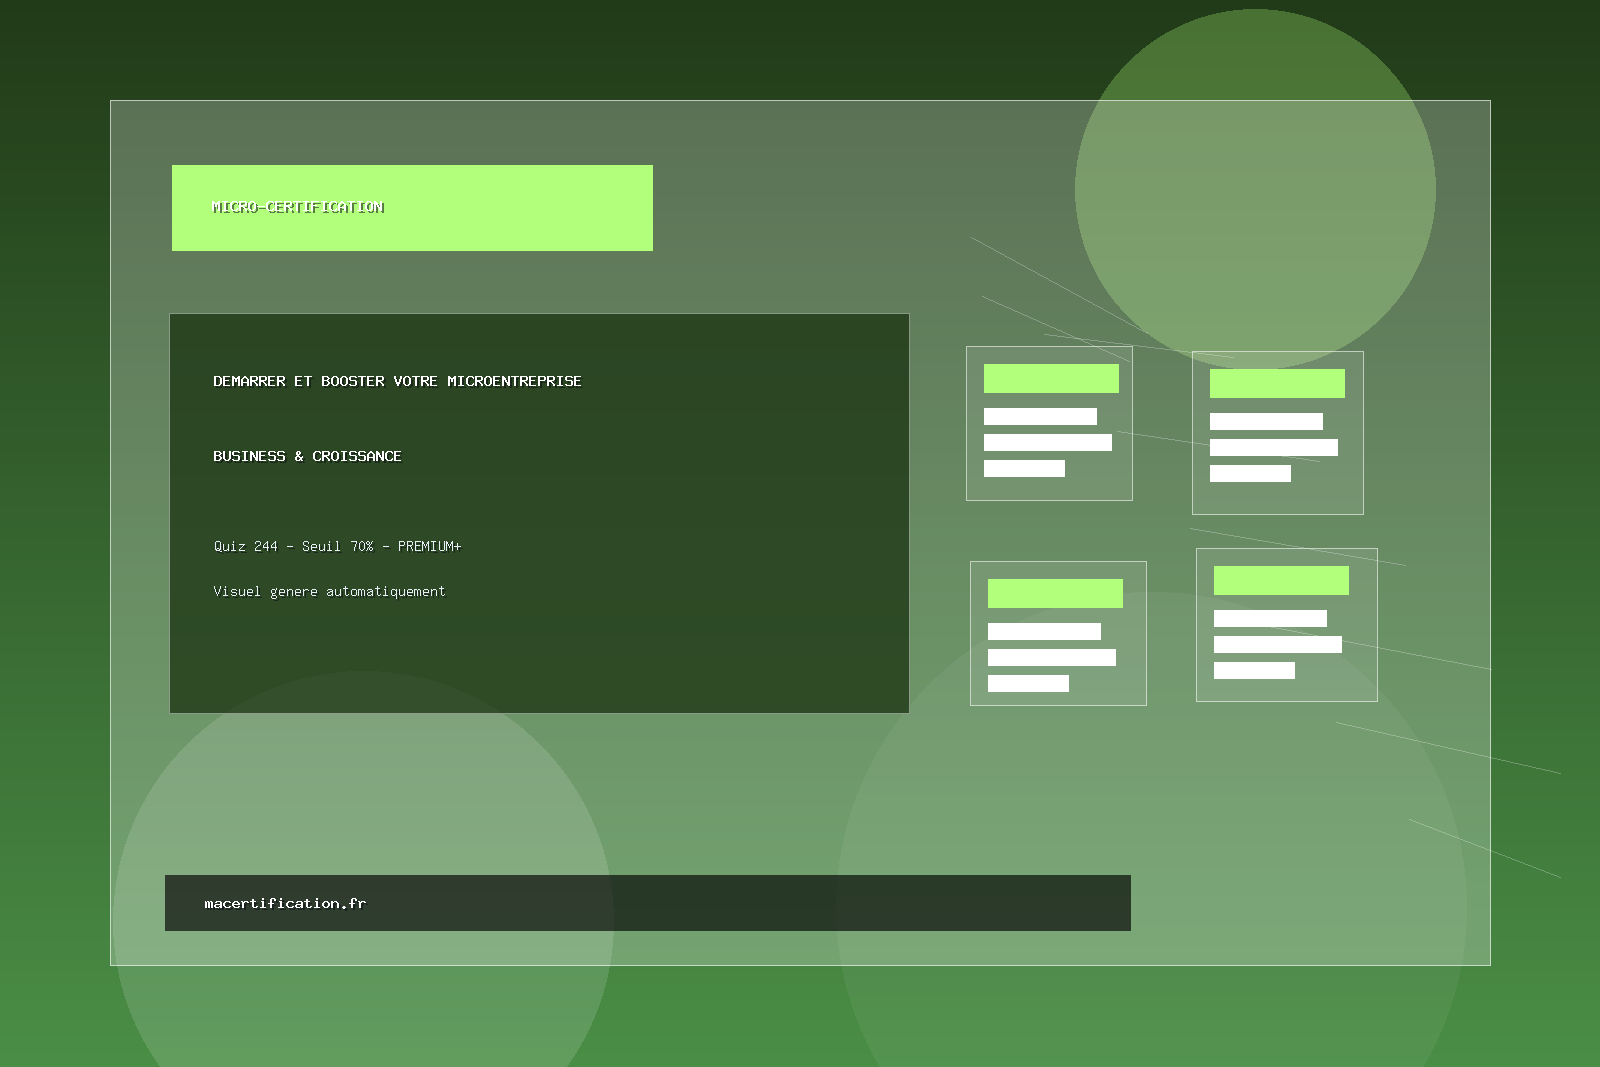Viewport: 1600px width, 1067px height.
Task: Select the DEMARRER ET BOOSTER VOTRE MICROENTREPRISE title
Action: tap(397, 381)
